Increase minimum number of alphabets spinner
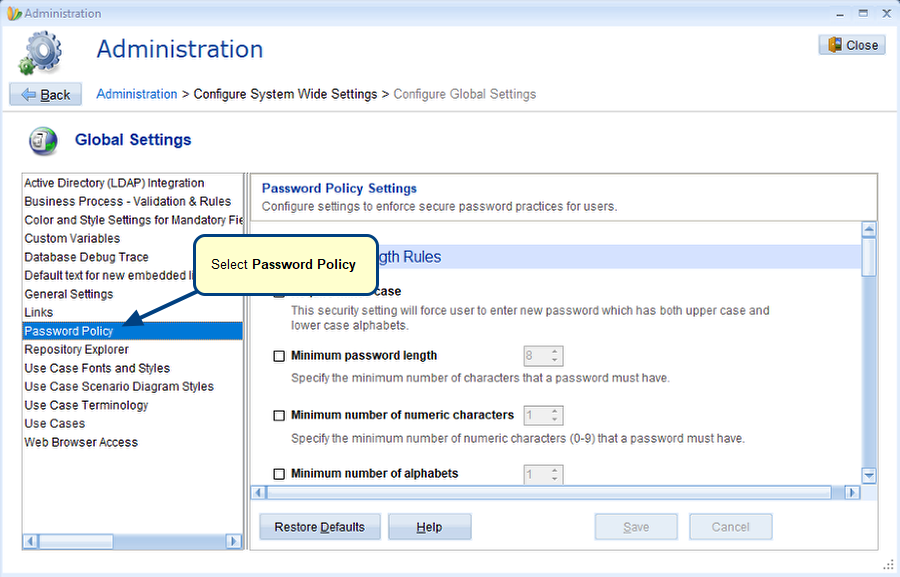 pyautogui.click(x=555, y=469)
